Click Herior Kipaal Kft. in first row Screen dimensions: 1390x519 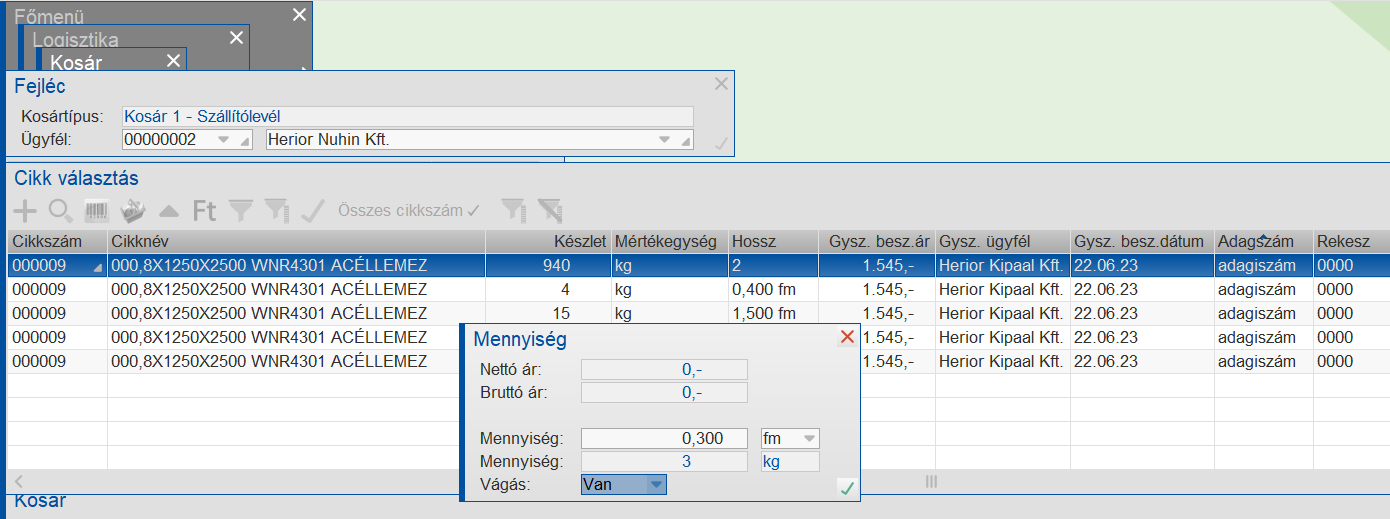click(x=1001, y=265)
